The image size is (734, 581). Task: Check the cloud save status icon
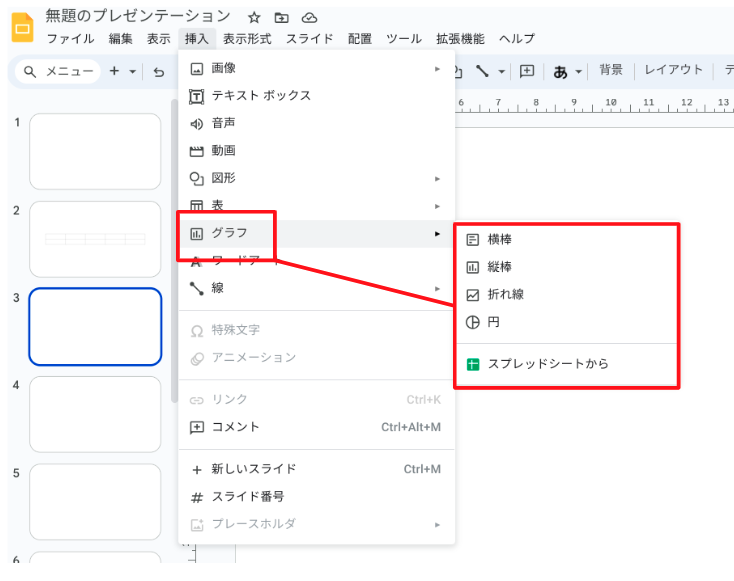point(309,18)
